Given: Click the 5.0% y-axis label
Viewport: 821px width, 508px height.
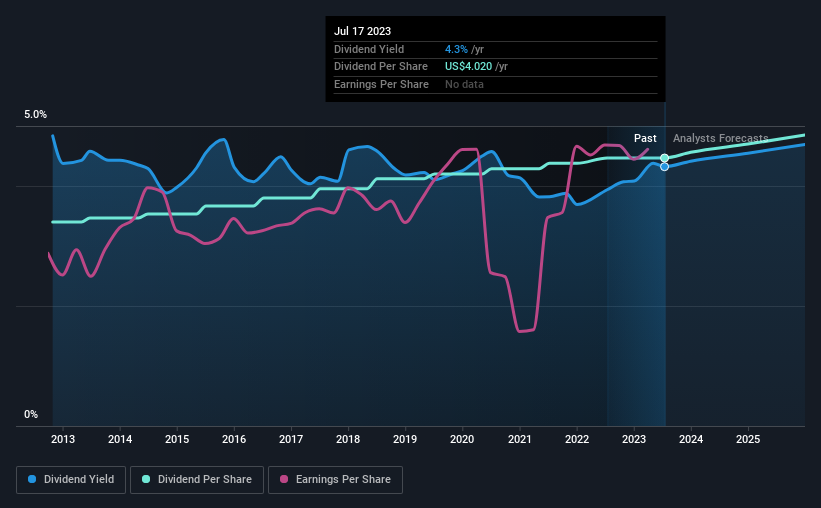Looking at the screenshot, I should [35, 115].
